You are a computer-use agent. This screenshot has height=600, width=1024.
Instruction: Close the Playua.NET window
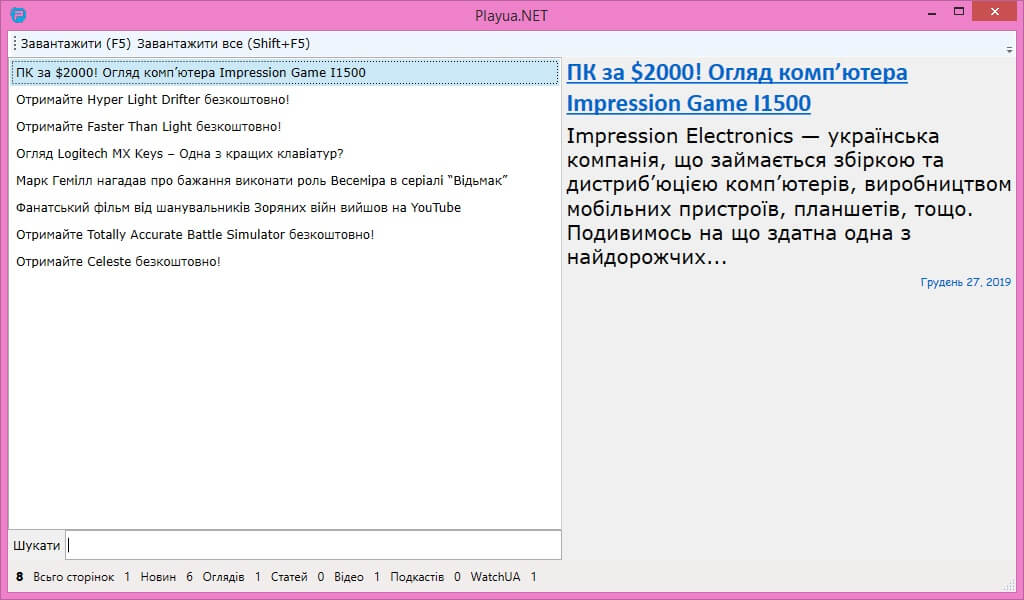tap(995, 12)
